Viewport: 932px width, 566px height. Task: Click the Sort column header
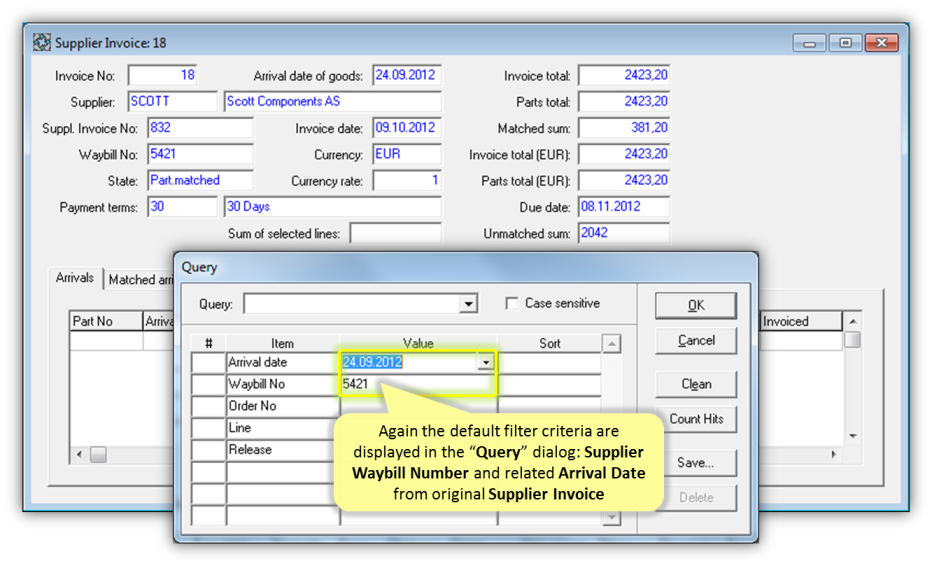(x=549, y=343)
